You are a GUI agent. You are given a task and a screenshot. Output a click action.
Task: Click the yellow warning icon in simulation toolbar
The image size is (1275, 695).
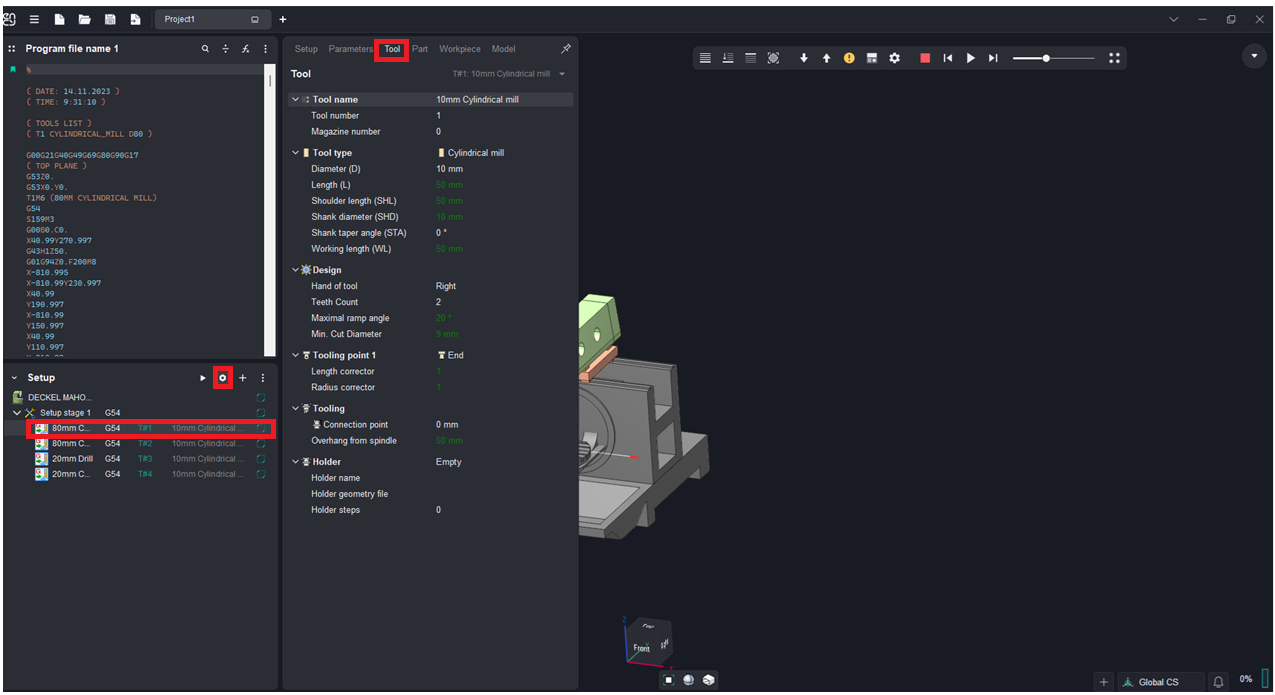pyautogui.click(x=849, y=58)
